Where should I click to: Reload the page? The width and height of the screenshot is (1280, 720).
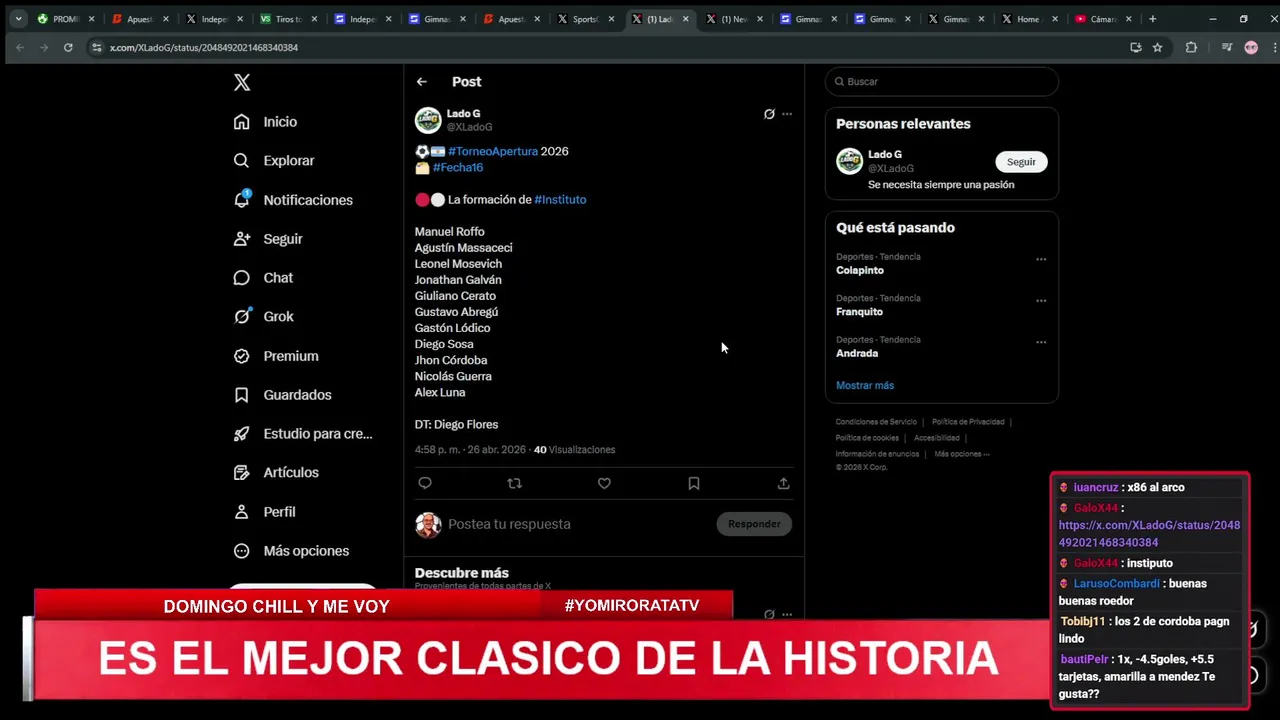coord(68,47)
